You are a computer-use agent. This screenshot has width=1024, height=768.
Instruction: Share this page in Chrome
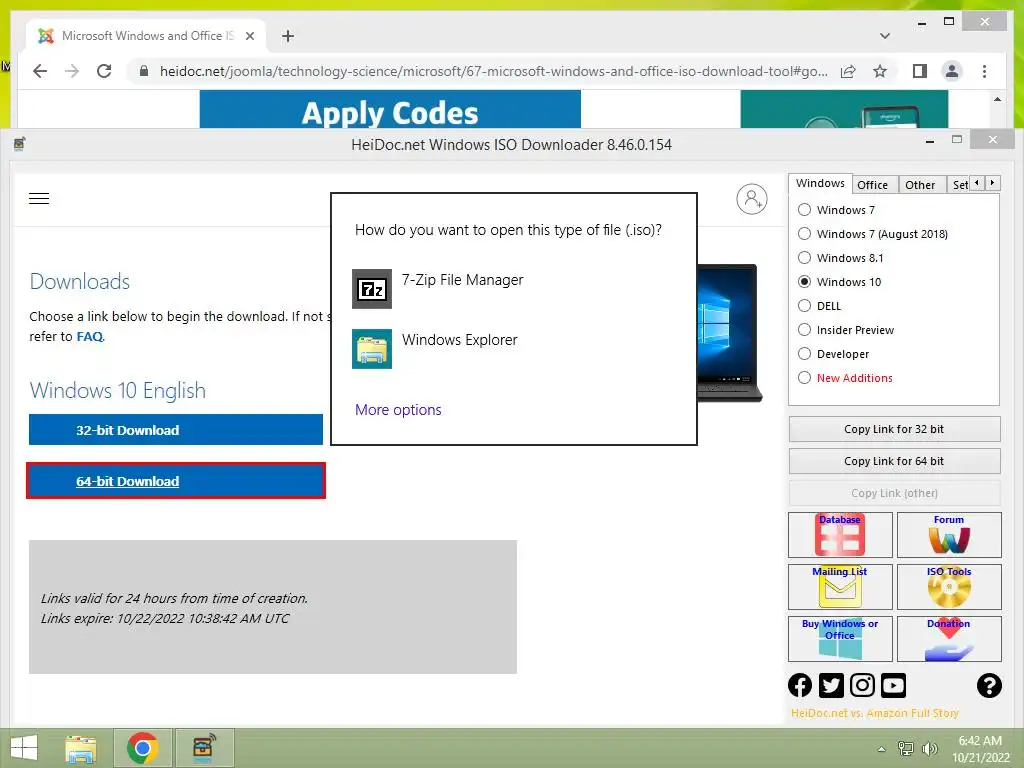(848, 71)
